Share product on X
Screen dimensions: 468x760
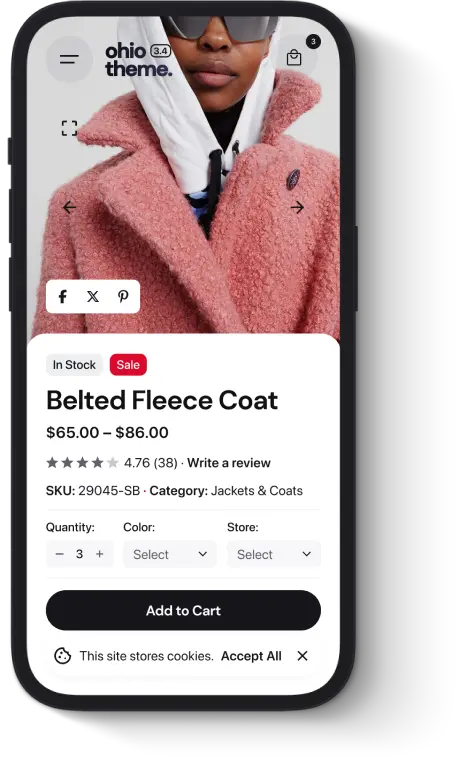tap(93, 297)
